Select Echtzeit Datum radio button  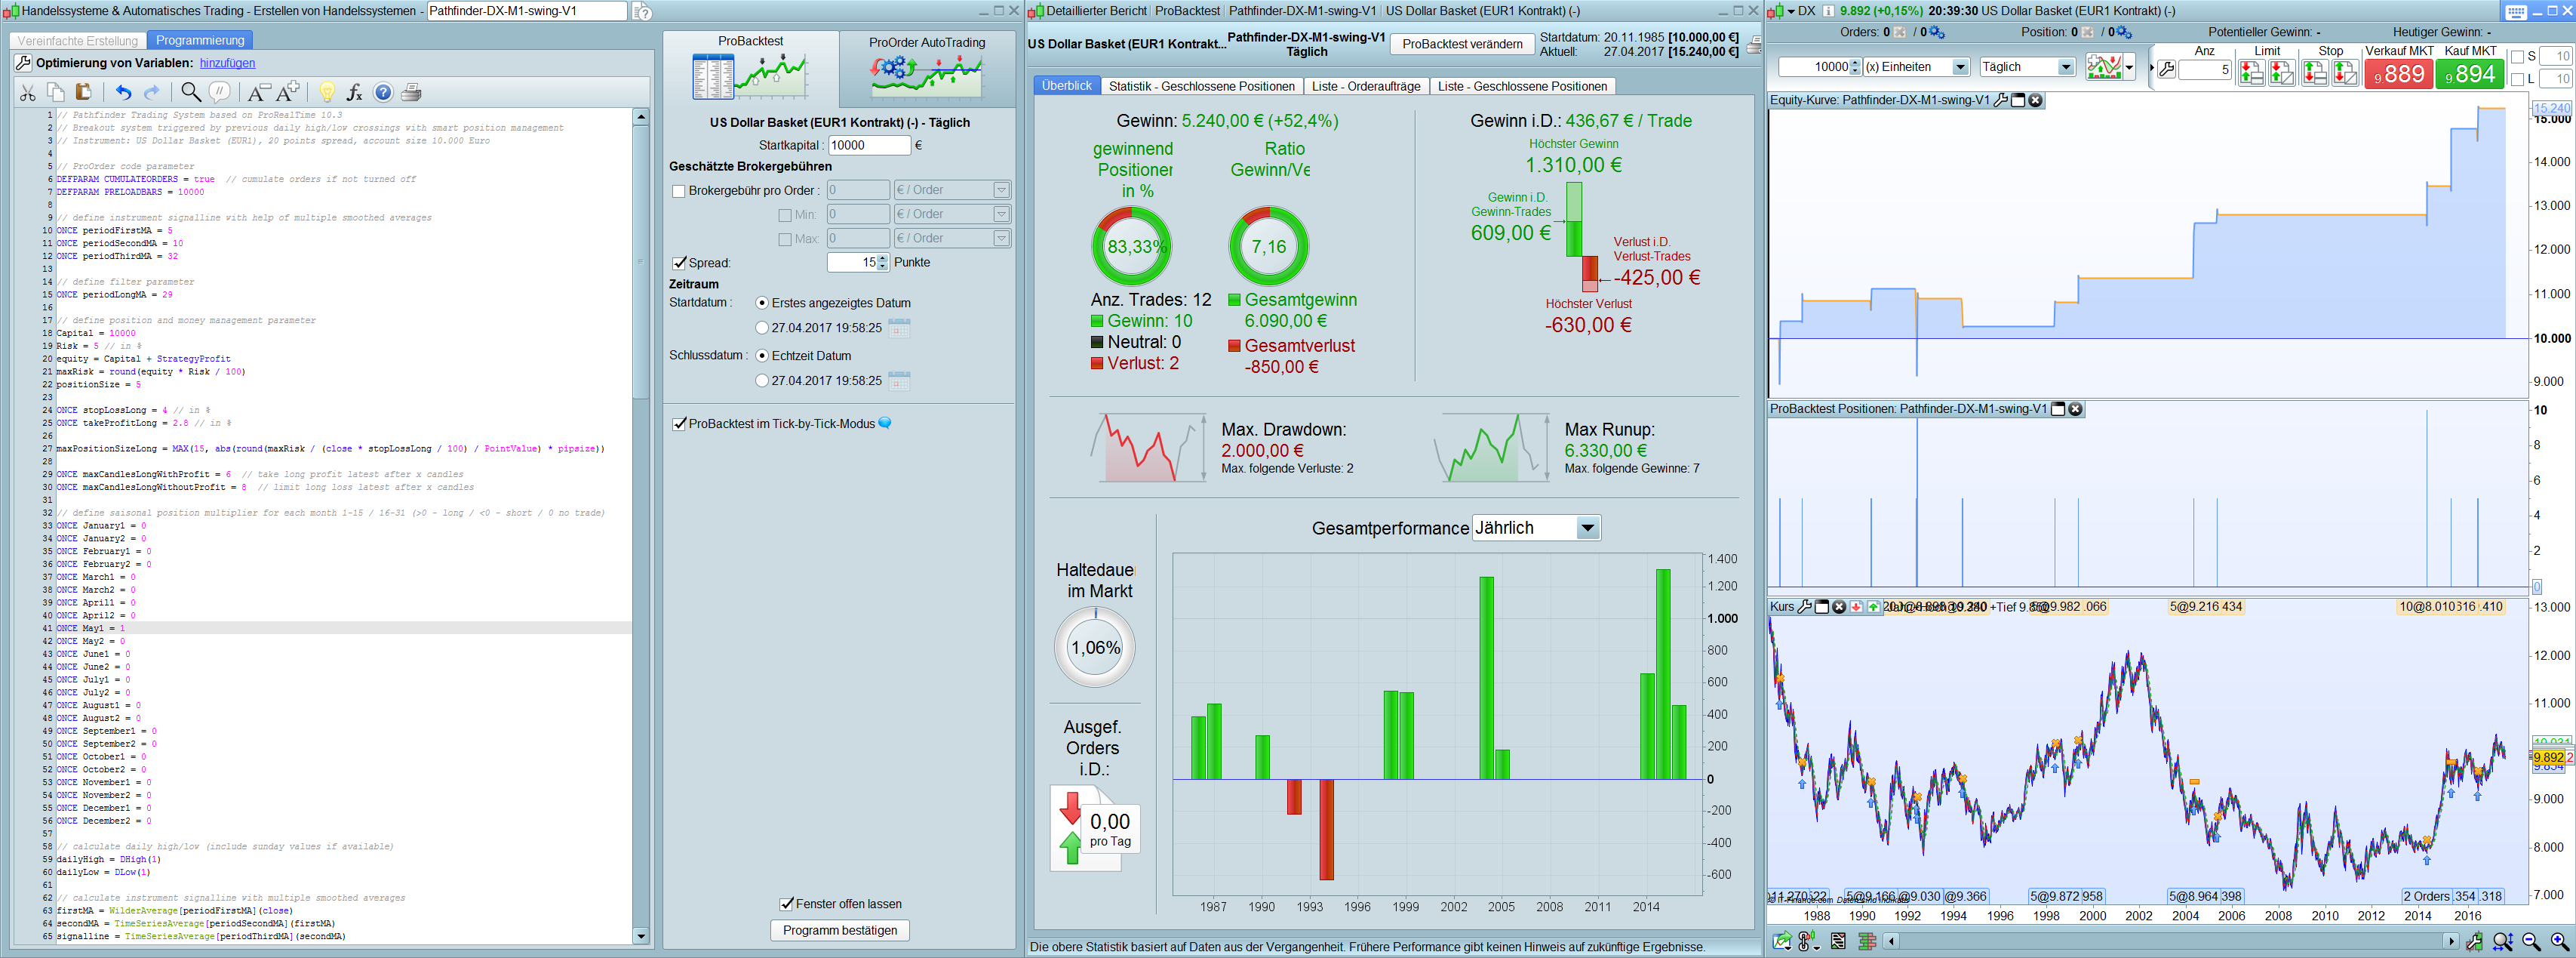(762, 355)
